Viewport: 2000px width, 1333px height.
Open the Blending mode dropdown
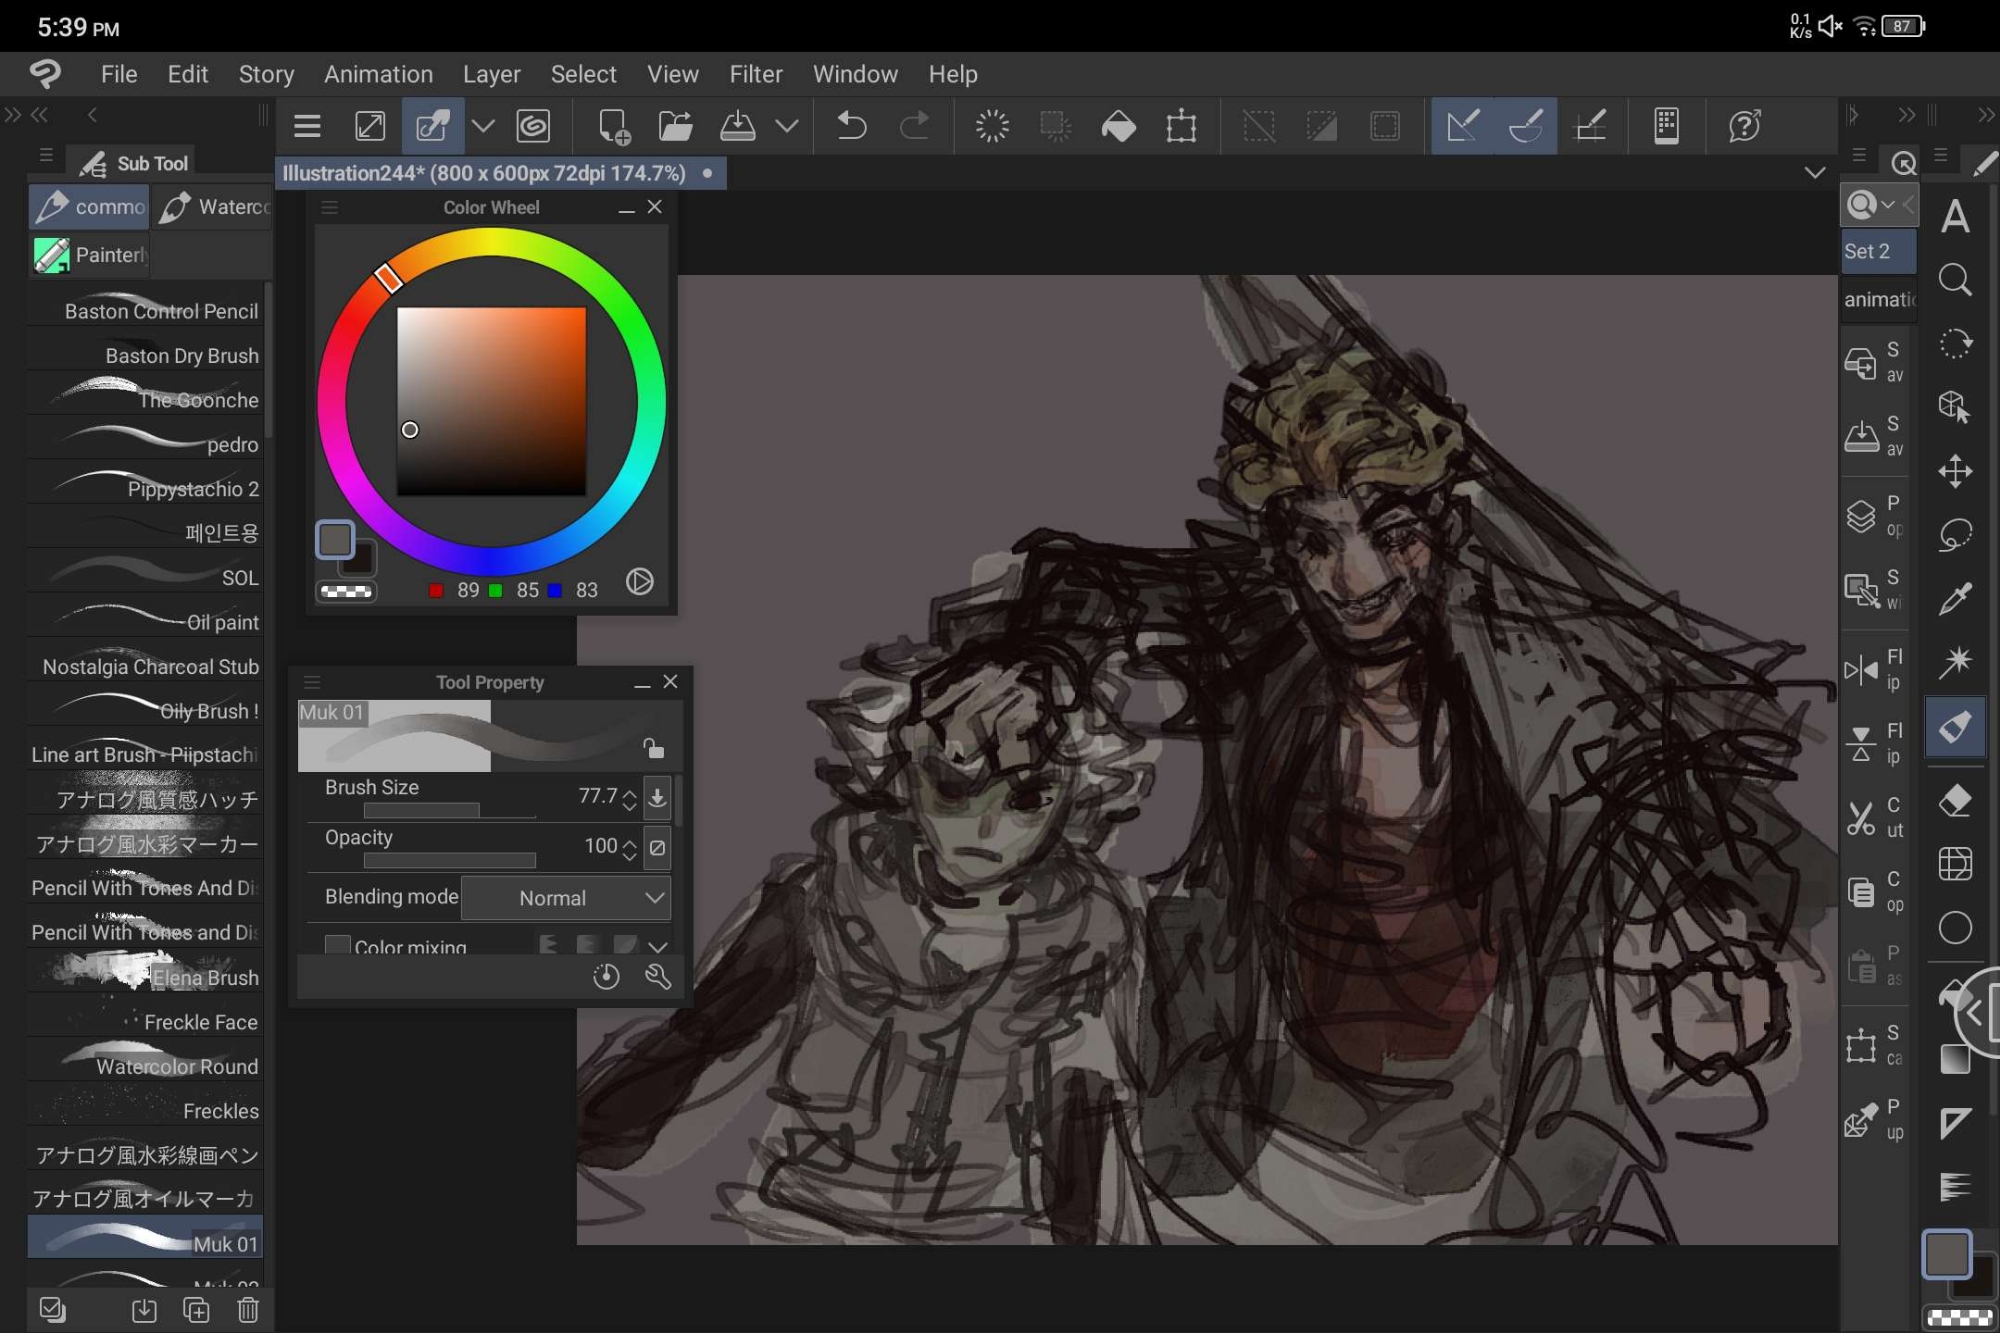click(566, 898)
